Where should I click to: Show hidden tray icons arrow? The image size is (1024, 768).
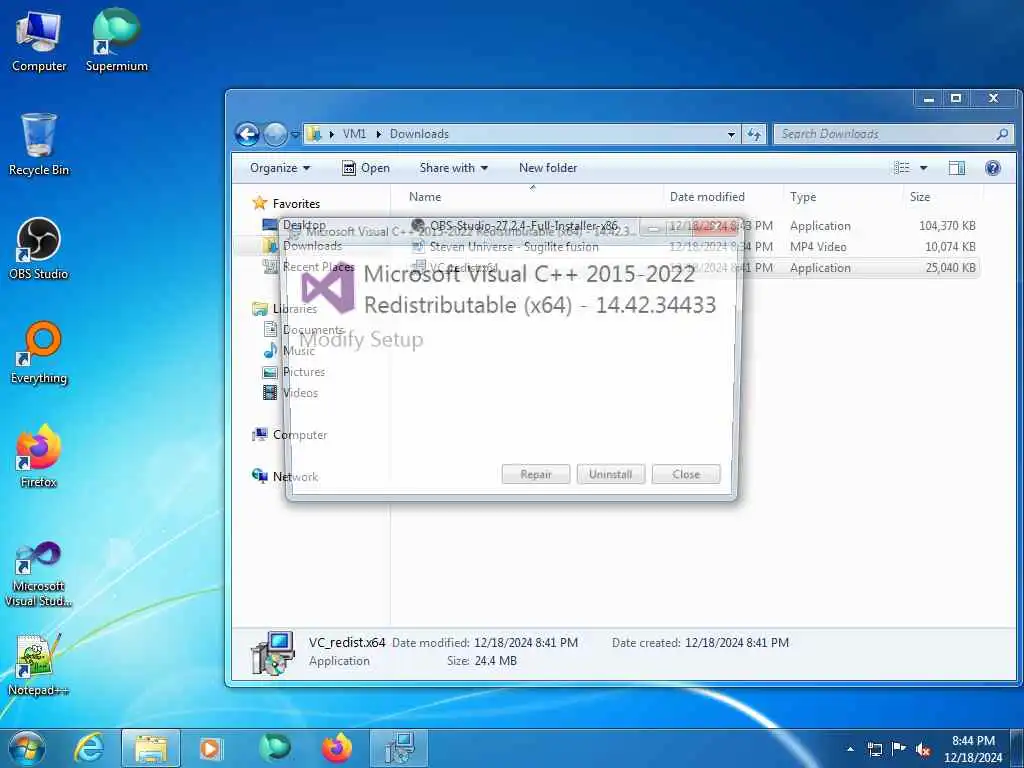[850, 749]
